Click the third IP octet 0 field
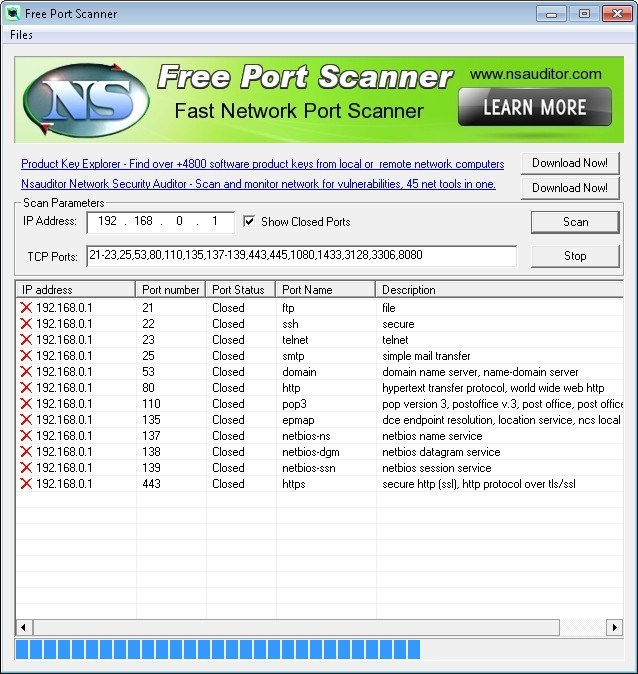Image resolution: width=638 pixels, height=674 pixels. 179,221
